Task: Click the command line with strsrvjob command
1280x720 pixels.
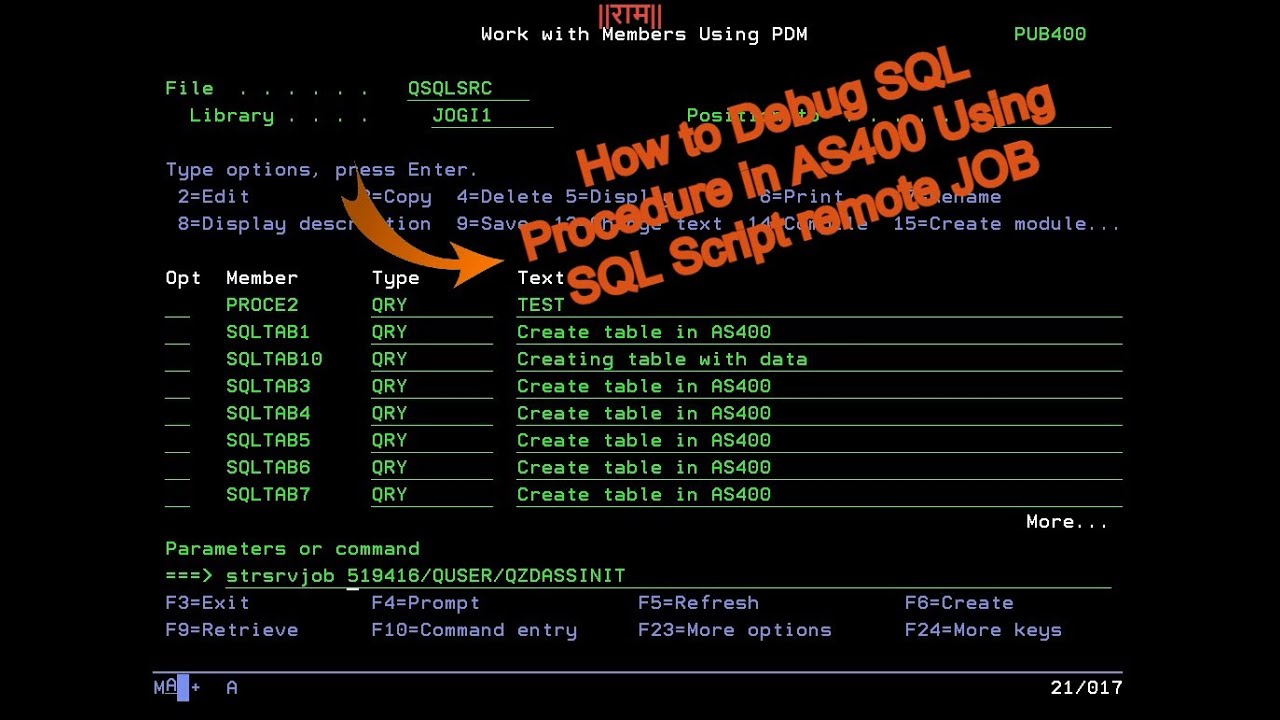Action: tap(668, 576)
